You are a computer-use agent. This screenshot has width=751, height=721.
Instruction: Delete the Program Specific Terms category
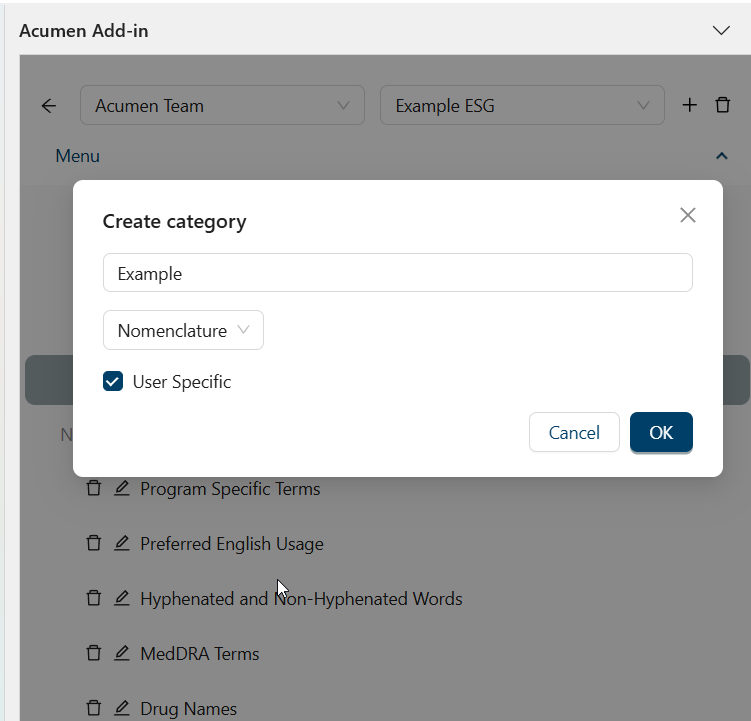94,488
